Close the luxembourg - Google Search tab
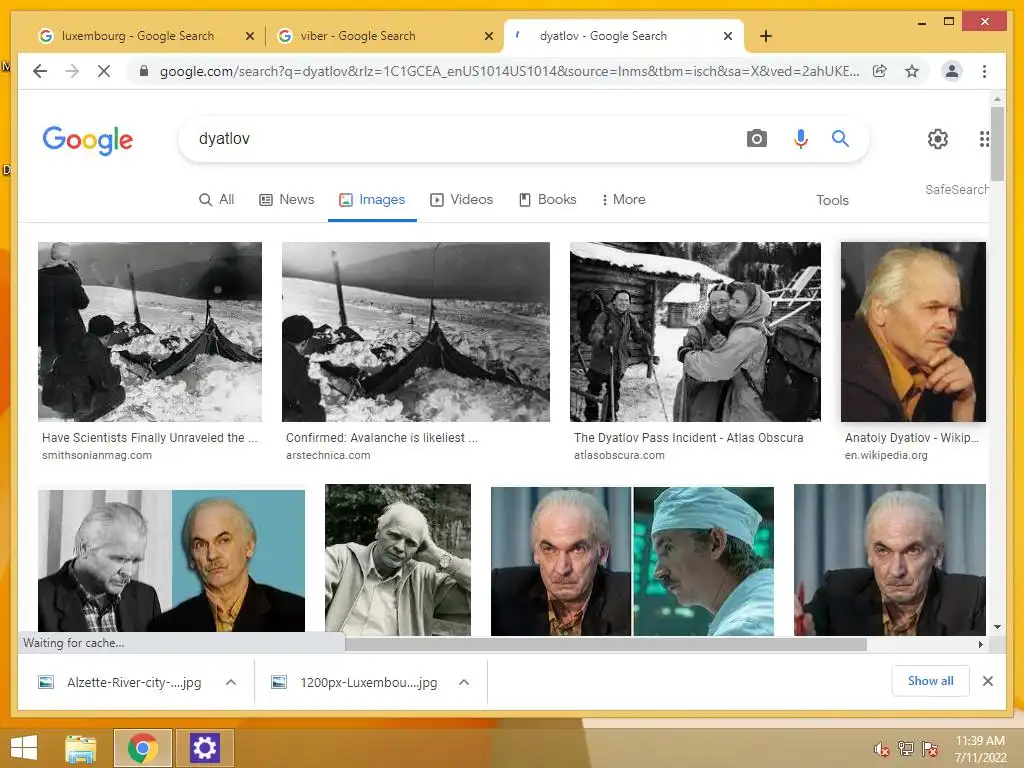 click(x=249, y=36)
